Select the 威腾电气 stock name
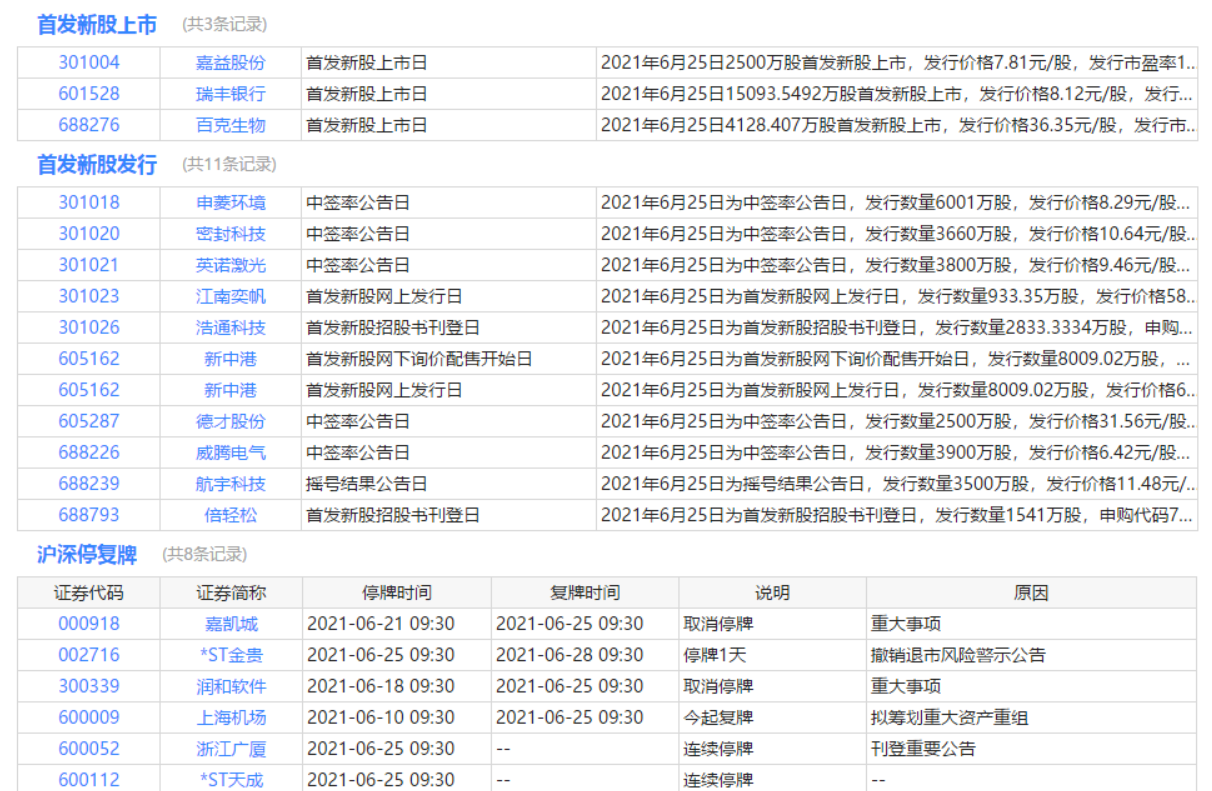This screenshot has width=1212, height=791. 230,452
